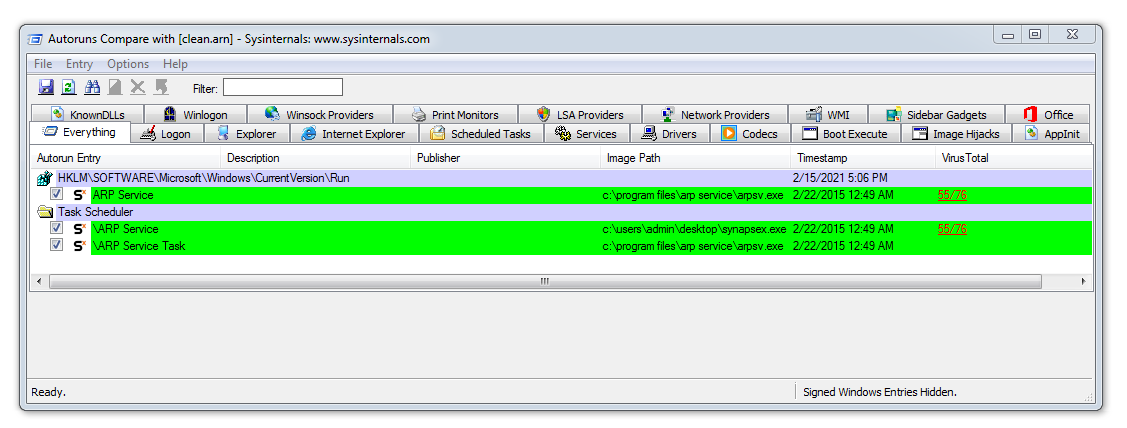Sort by Image Path column header
This screenshot has width=1127, height=428.
pyautogui.click(x=695, y=158)
